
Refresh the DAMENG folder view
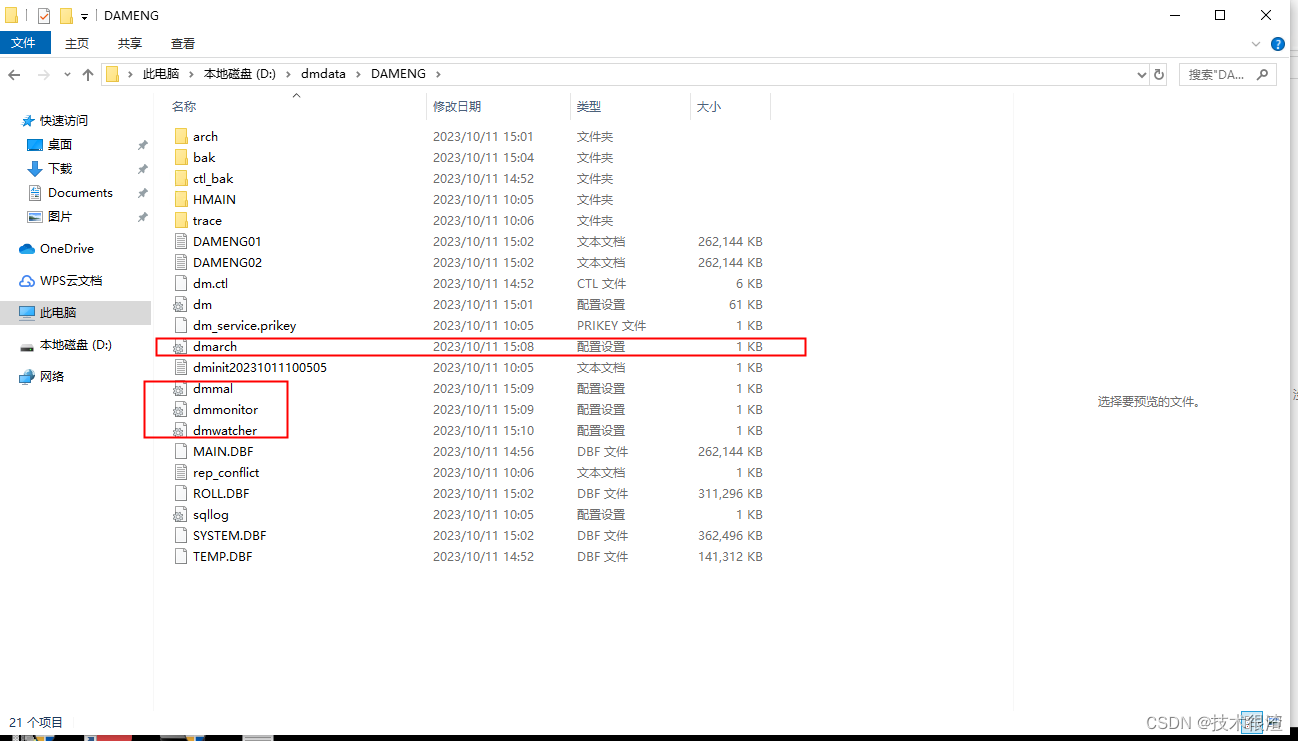tap(1160, 74)
